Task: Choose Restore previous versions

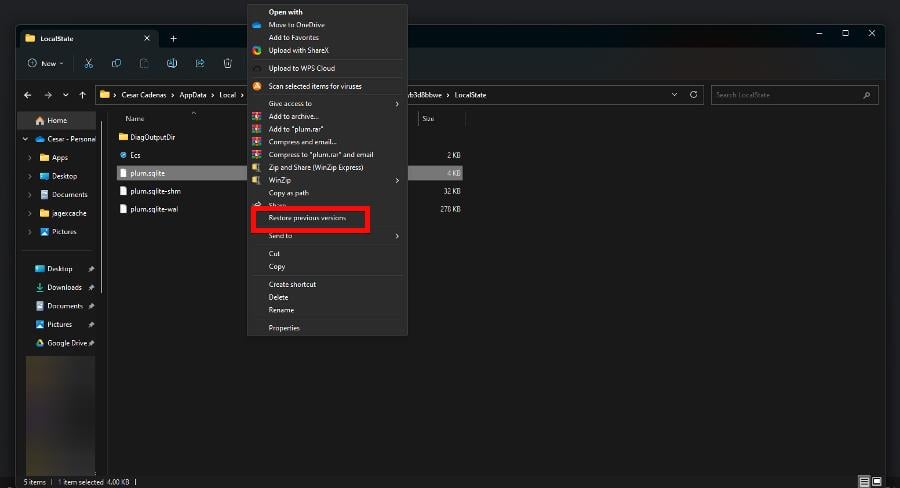Action: pyautogui.click(x=327, y=218)
